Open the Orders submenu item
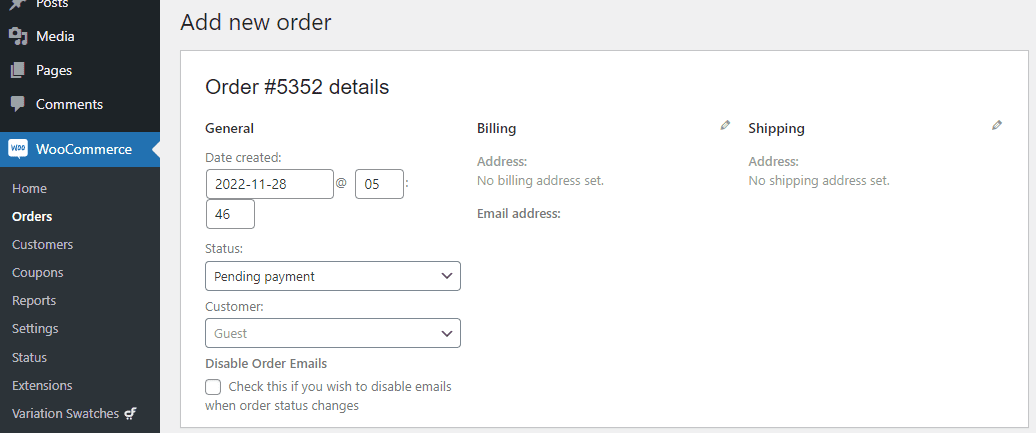Screen dimensions: 1036x433 pyautogui.click(x=32, y=216)
